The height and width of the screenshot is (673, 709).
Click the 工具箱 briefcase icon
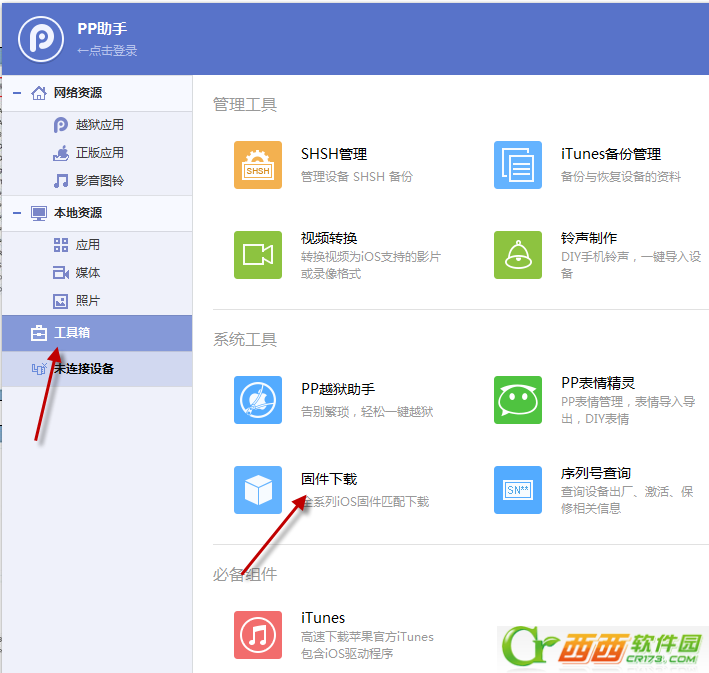coord(39,333)
